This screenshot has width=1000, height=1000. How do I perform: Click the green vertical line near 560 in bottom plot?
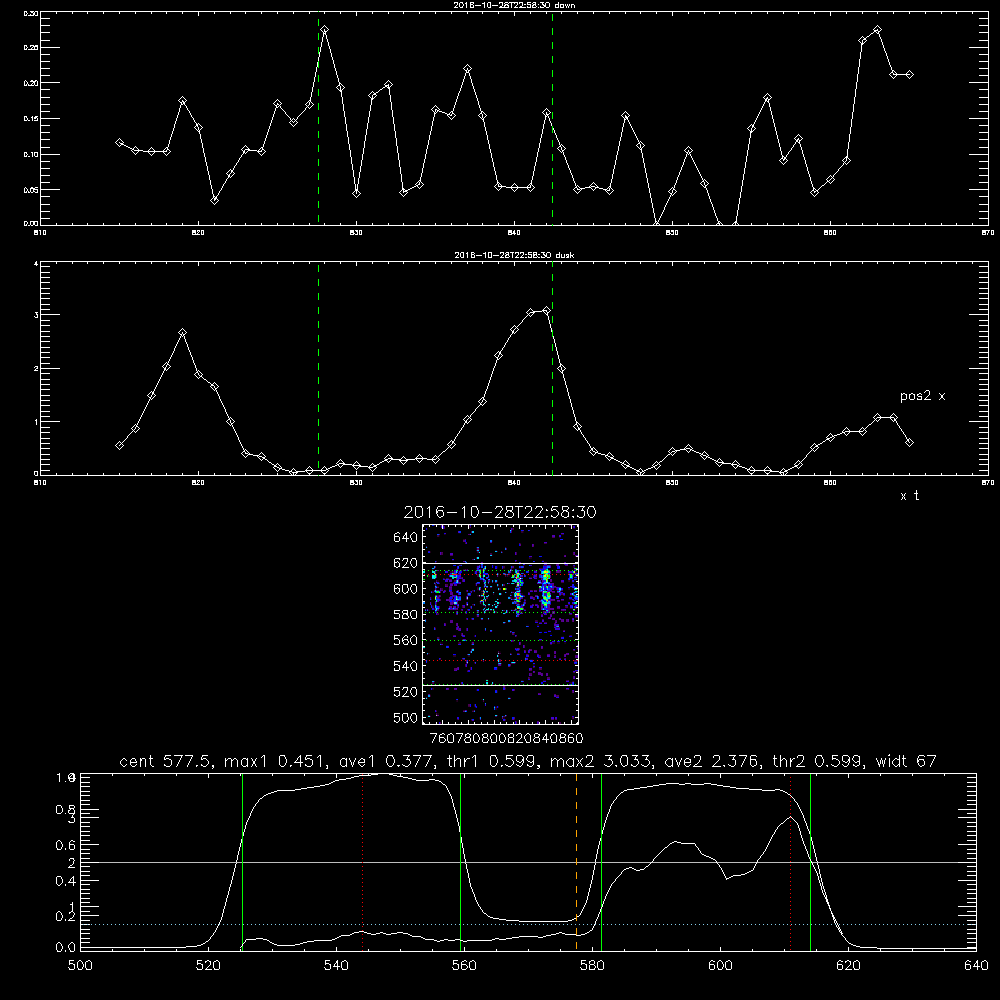pos(460,861)
